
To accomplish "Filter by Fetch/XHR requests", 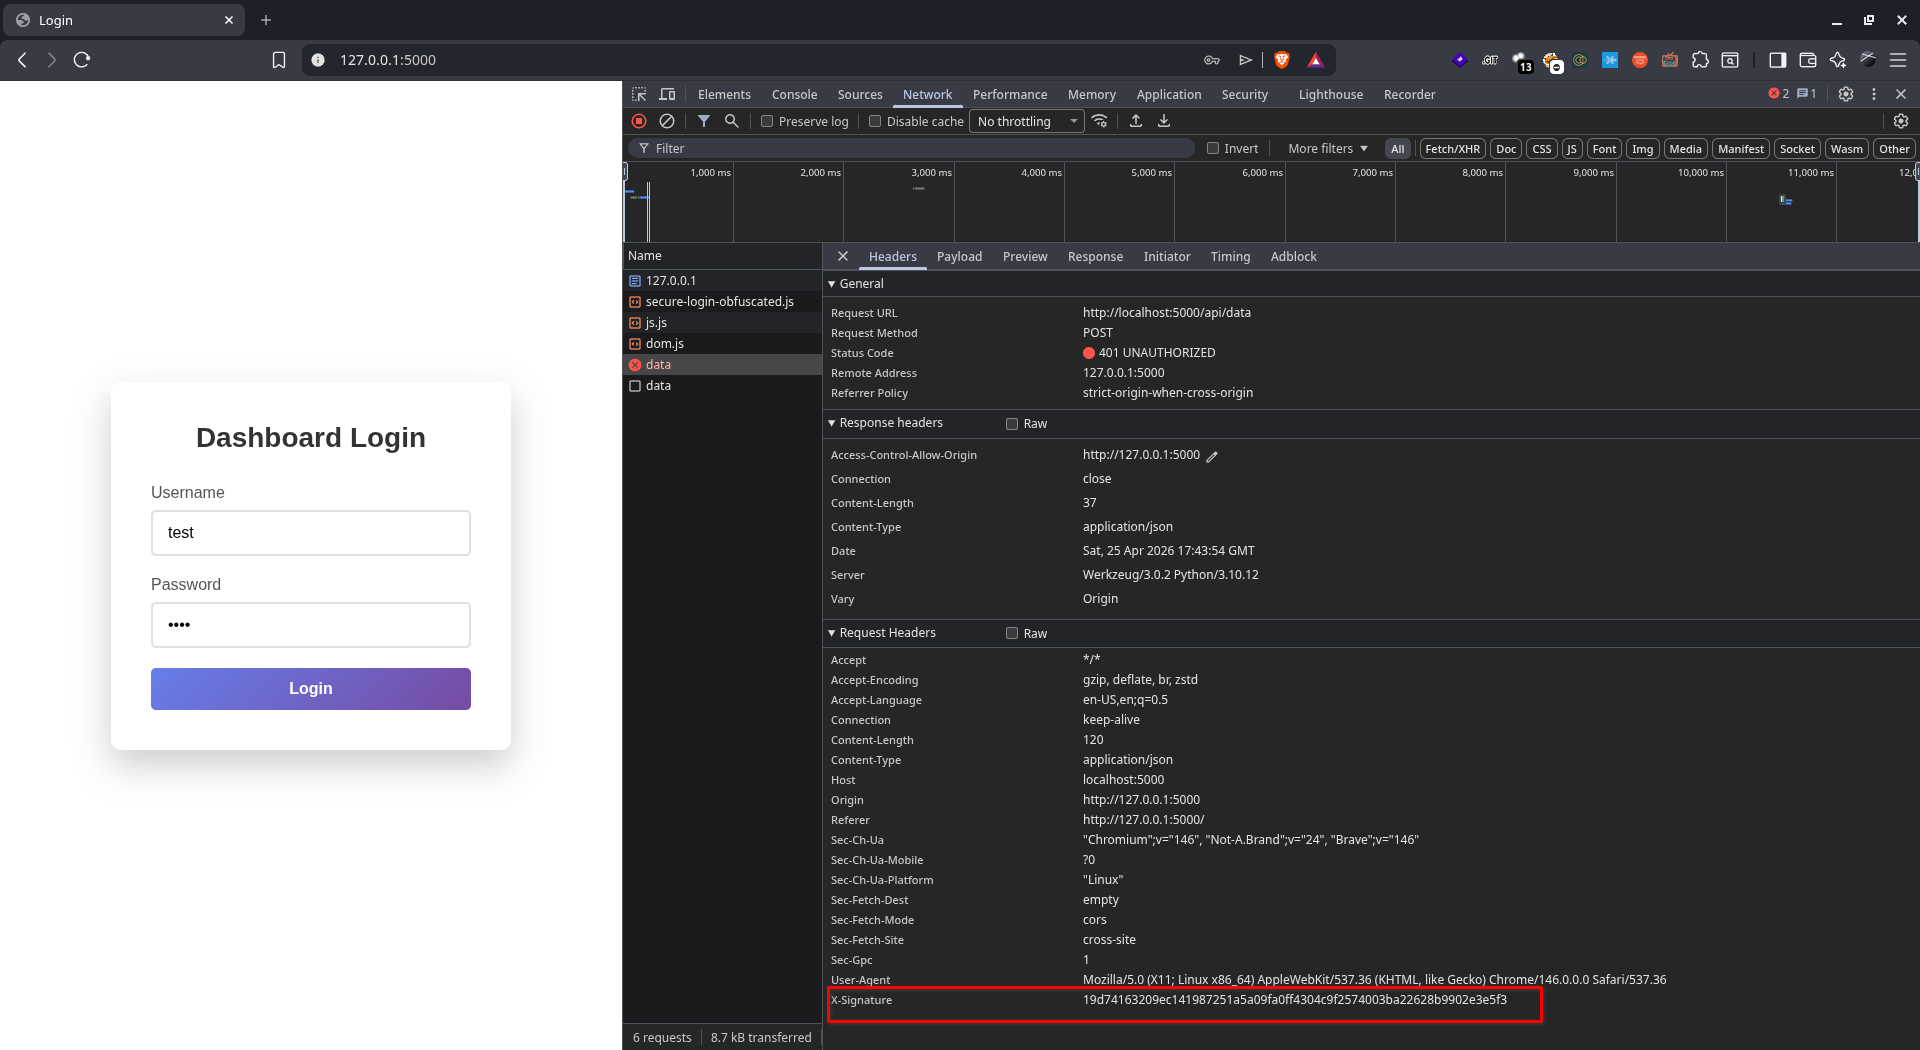I will (x=1452, y=149).
